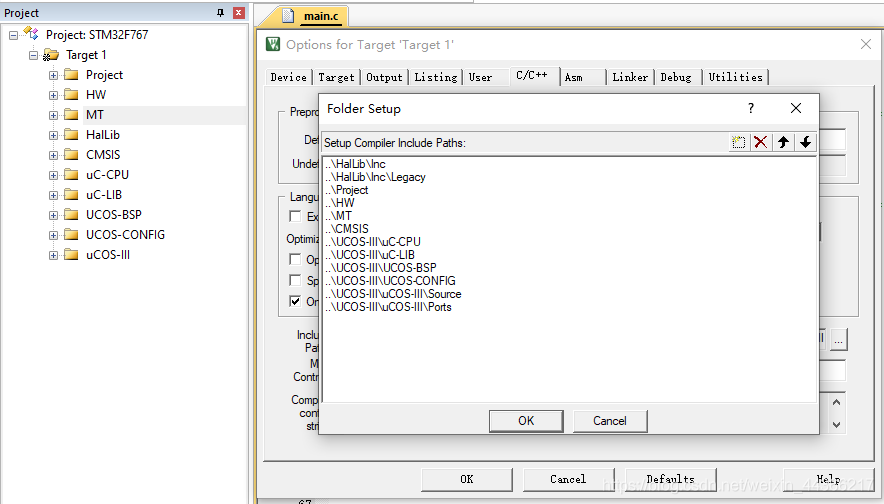Open the Debug tab
This screenshot has width=884, height=504.
point(676,77)
